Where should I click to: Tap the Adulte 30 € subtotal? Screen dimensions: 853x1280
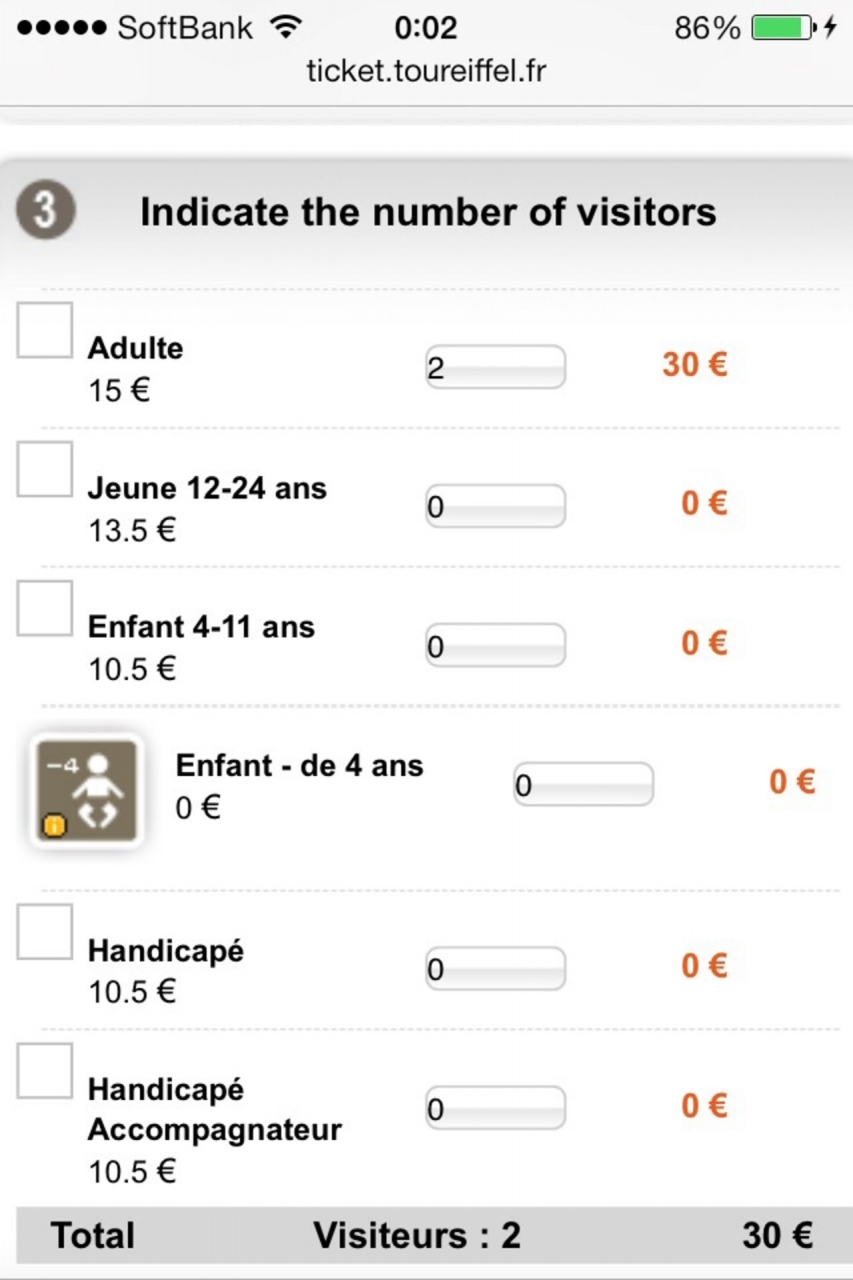694,365
